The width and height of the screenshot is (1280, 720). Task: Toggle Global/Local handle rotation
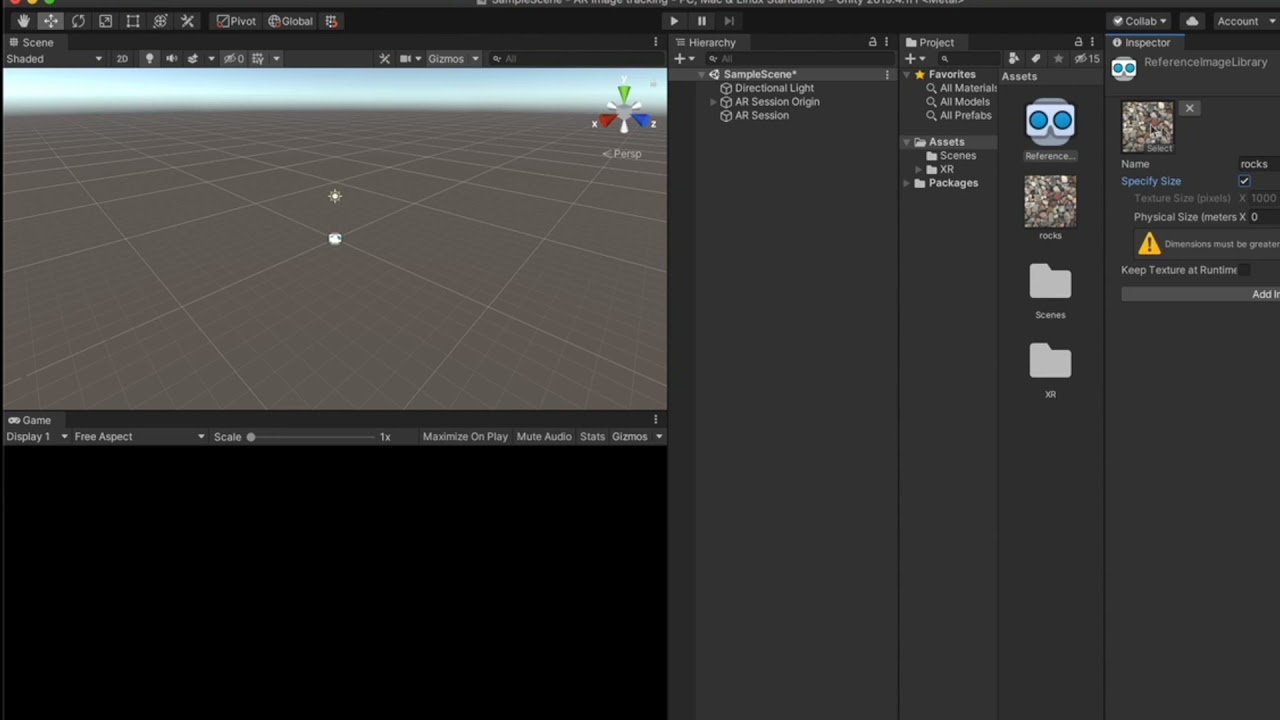(291, 21)
